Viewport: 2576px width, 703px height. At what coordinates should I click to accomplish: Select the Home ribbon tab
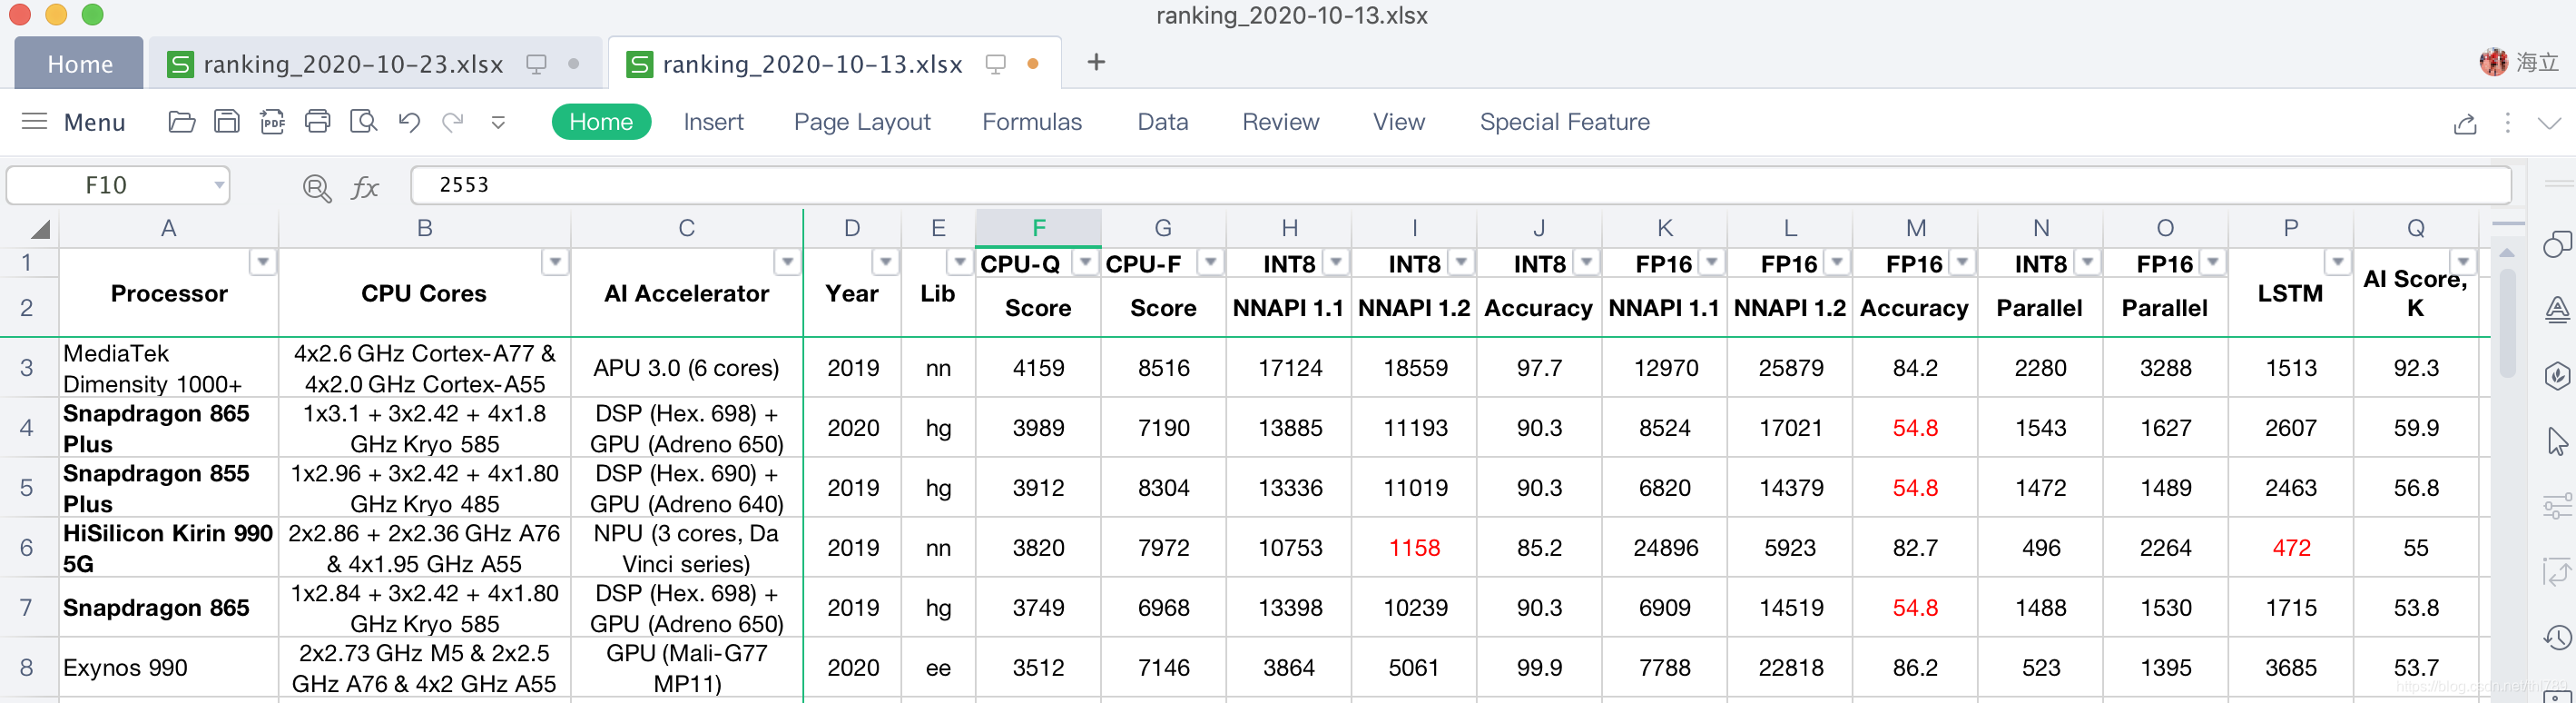click(601, 122)
